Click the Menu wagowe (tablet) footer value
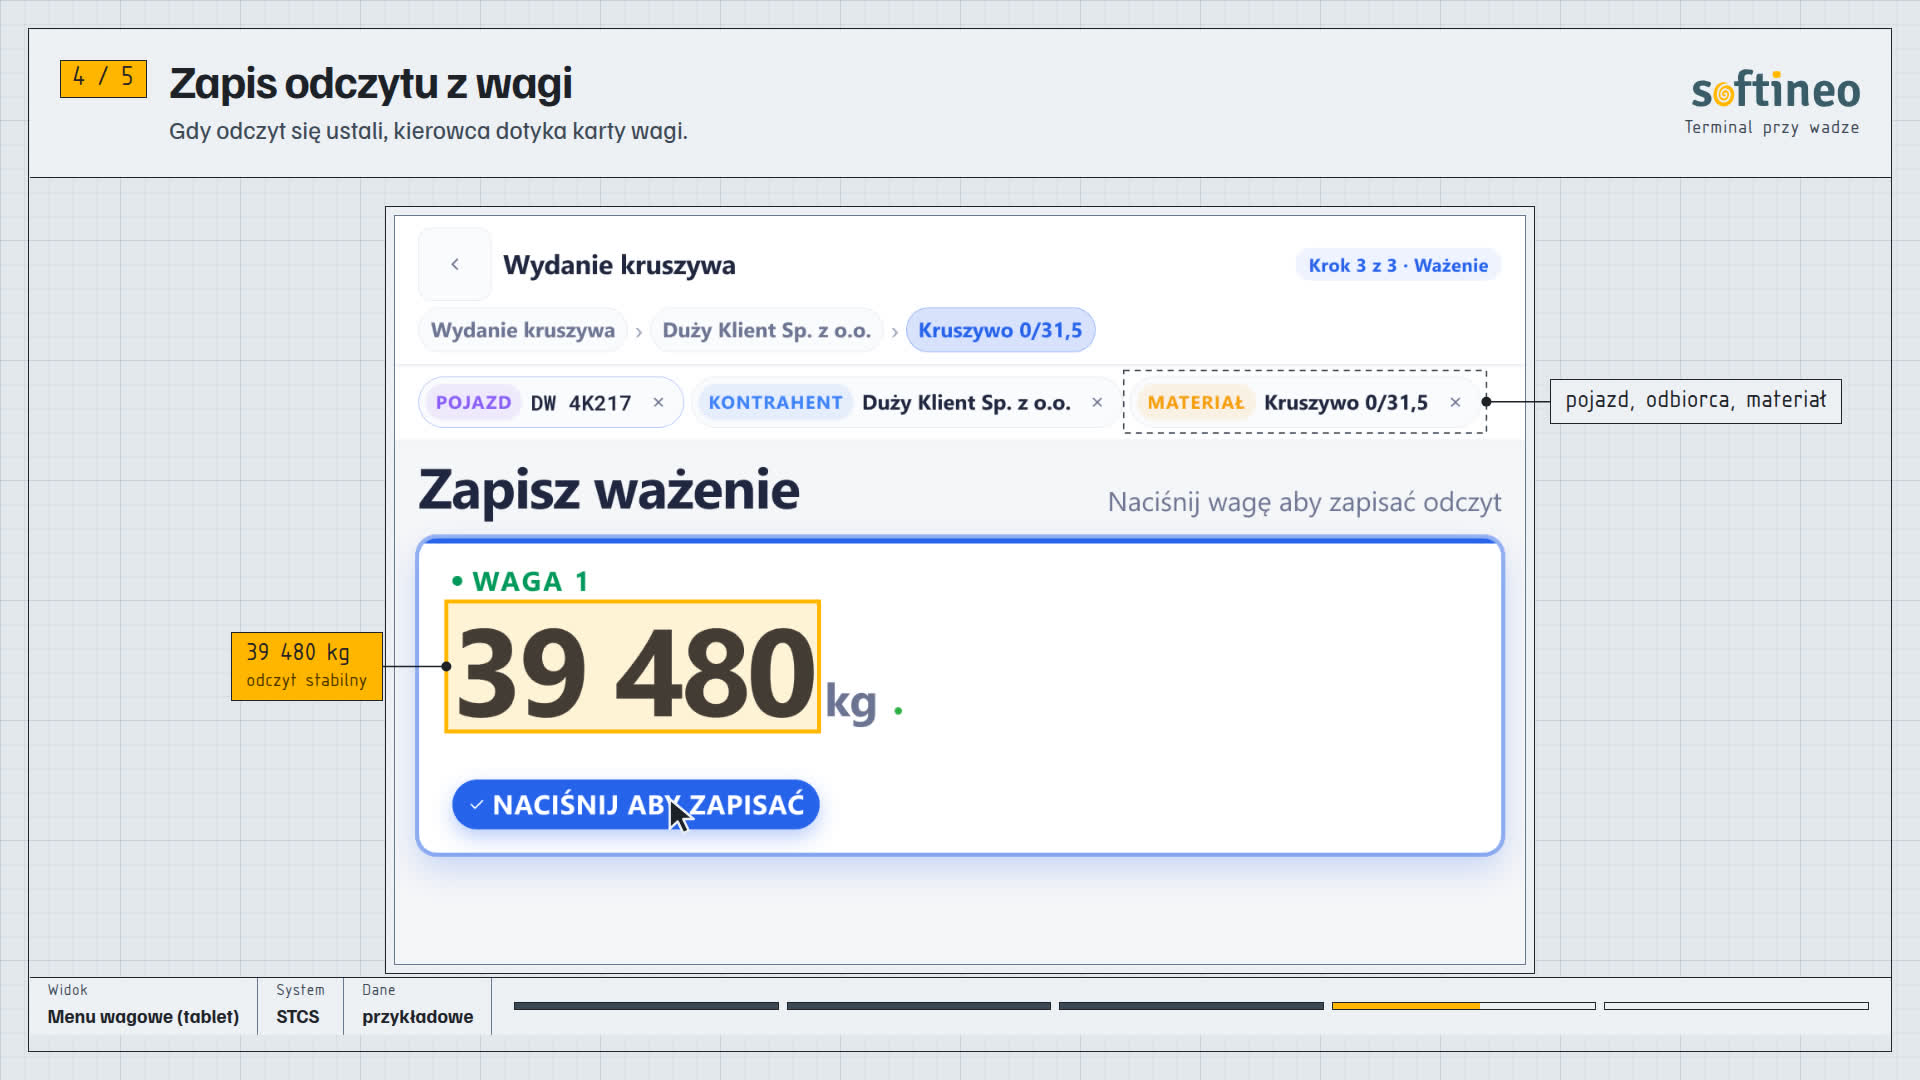Viewport: 1920px width, 1080px height. (x=143, y=1017)
